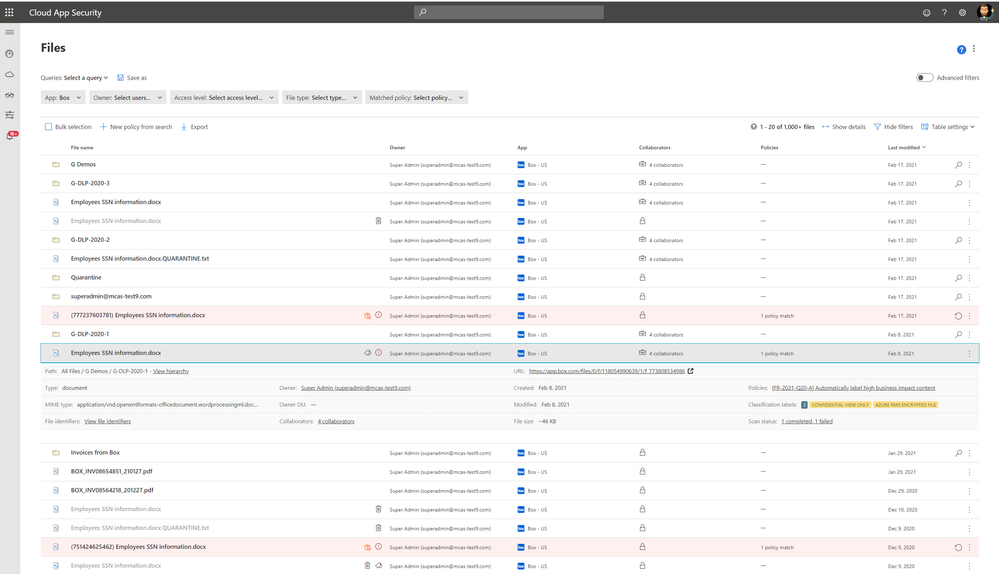
Task: Open the Super Admin owner link in details
Action: (x=356, y=387)
